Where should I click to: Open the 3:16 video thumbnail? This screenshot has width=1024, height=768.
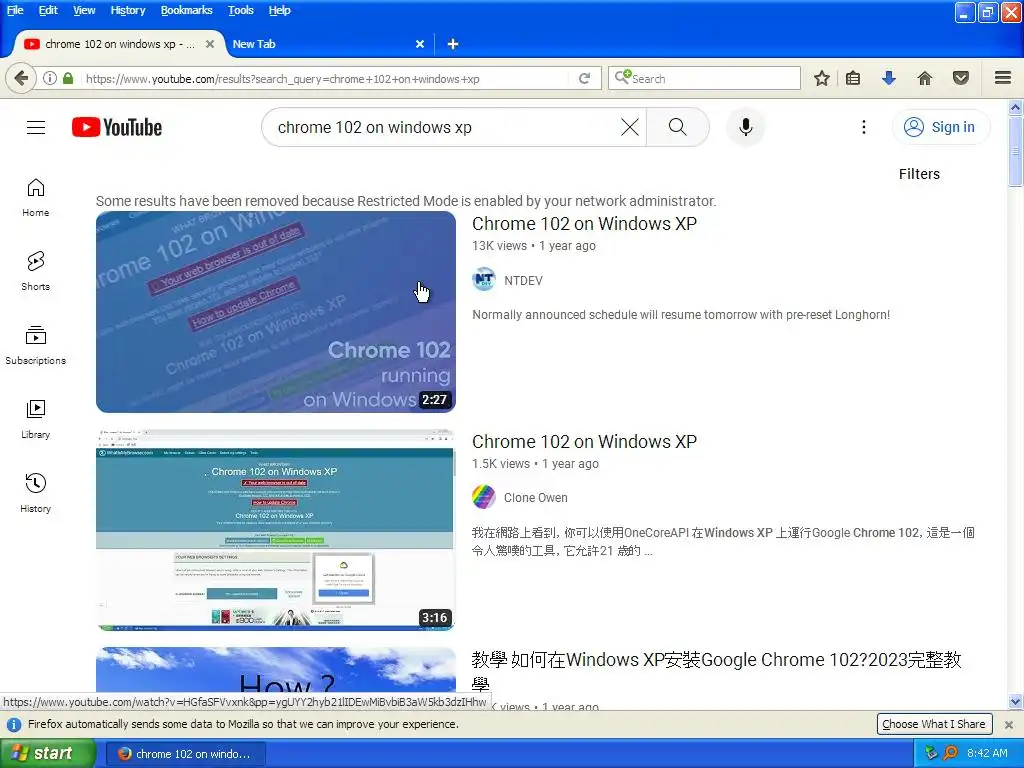276,530
